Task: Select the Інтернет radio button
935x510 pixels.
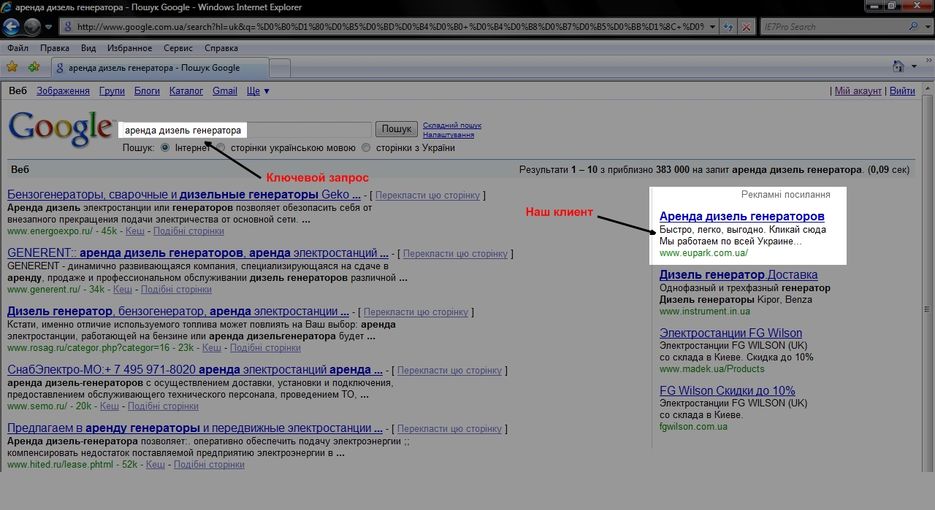Action: pos(165,147)
